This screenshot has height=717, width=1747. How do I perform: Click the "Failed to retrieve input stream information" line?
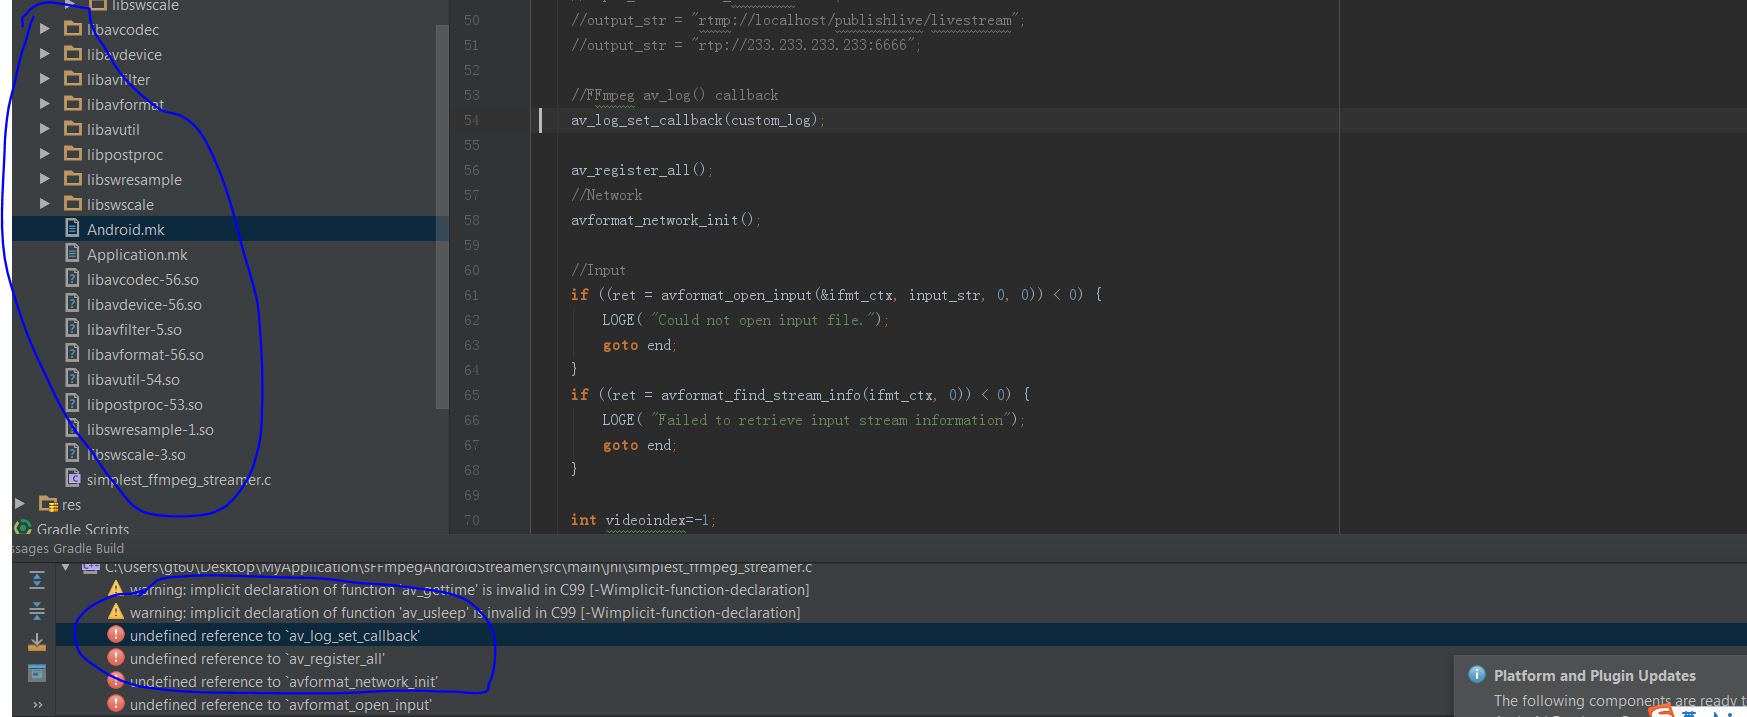click(x=813, y=420)
